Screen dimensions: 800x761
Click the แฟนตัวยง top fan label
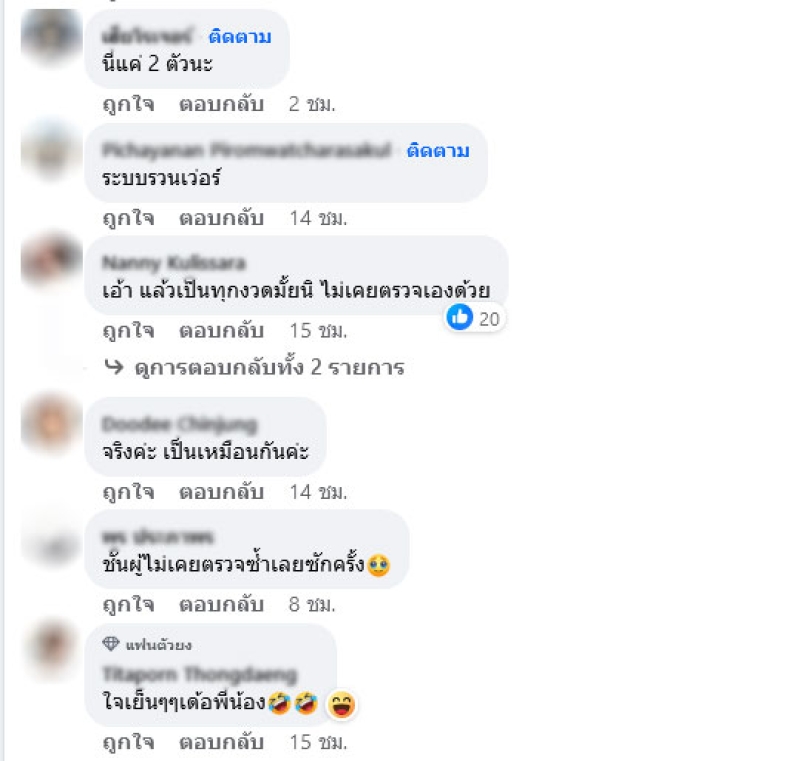(x=159, y=645)
